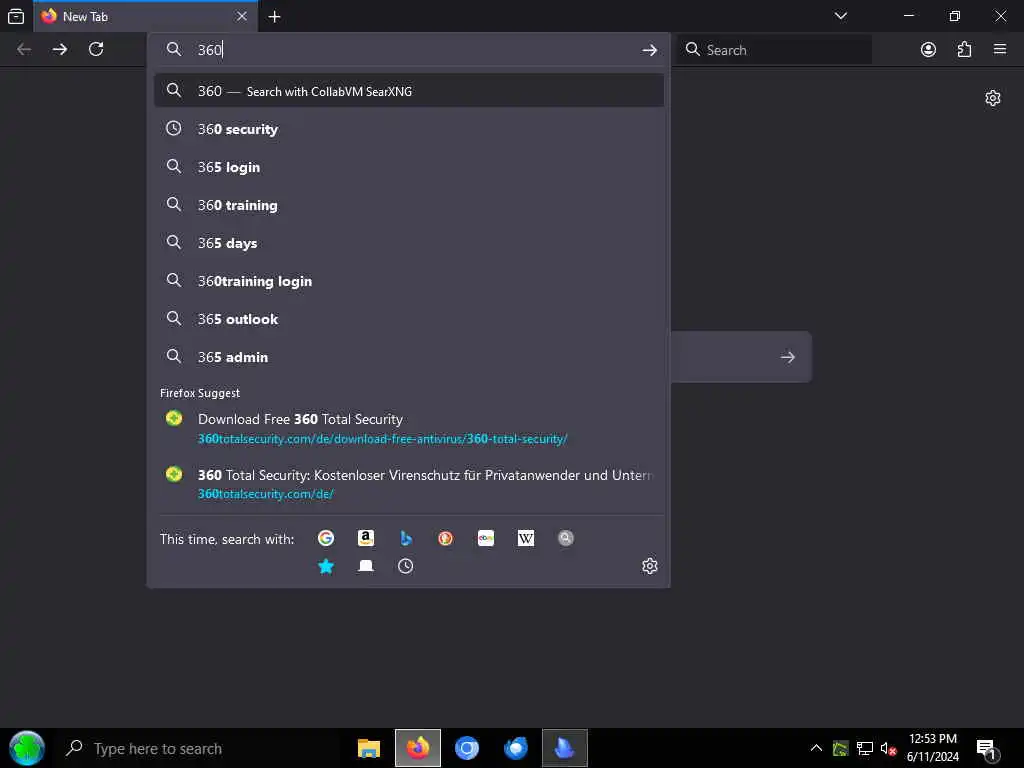Select the '360 training' suggestion
The image size is (1024, 768).
click(409, 204)
